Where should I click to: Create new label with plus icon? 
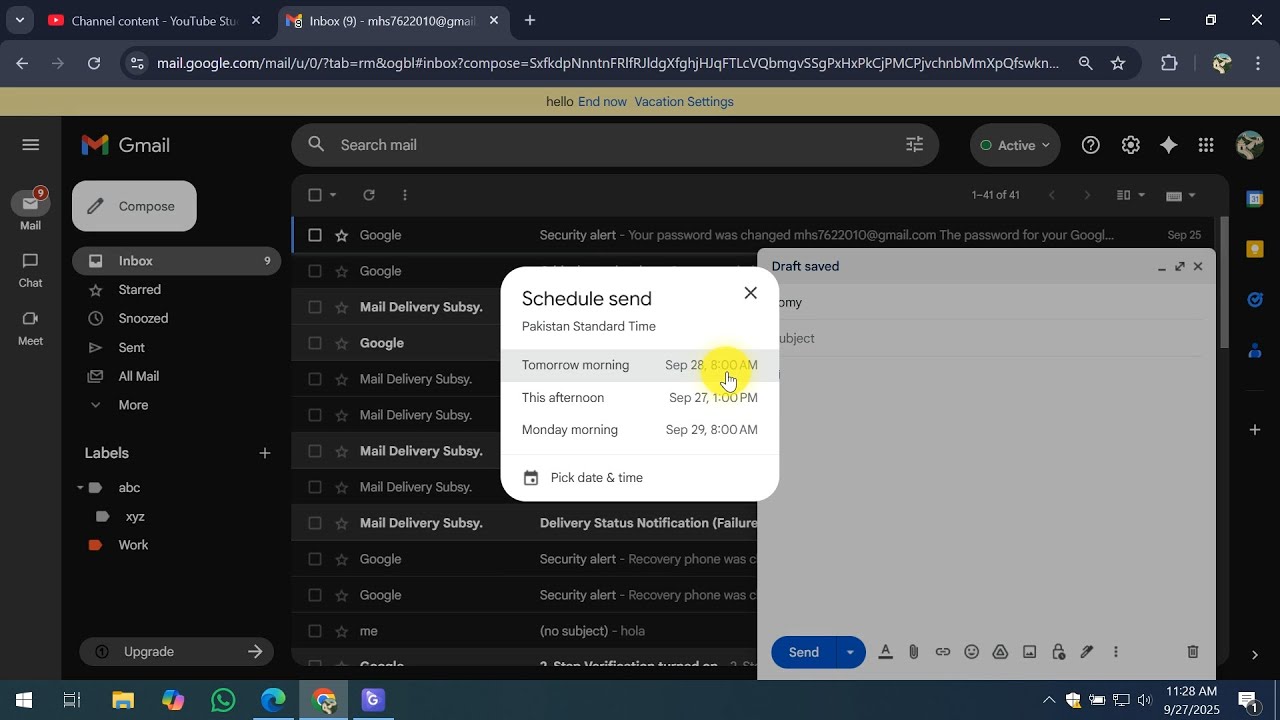click(265, 453)
